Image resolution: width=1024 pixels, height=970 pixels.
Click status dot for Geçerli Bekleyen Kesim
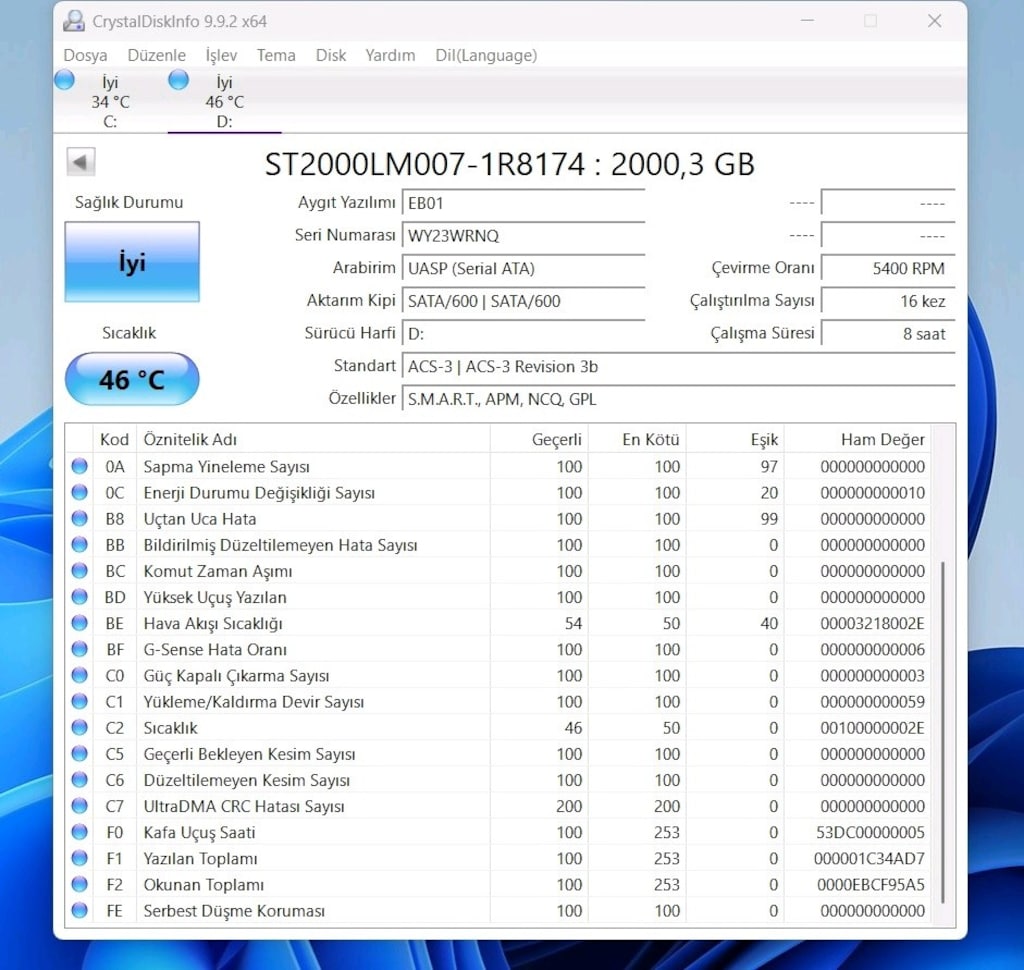click(80, 753)
